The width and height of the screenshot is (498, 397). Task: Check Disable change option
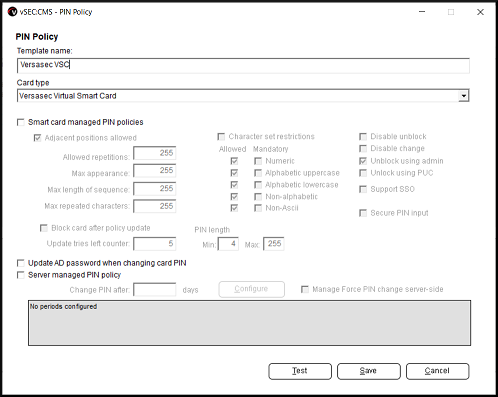point(363,148)
